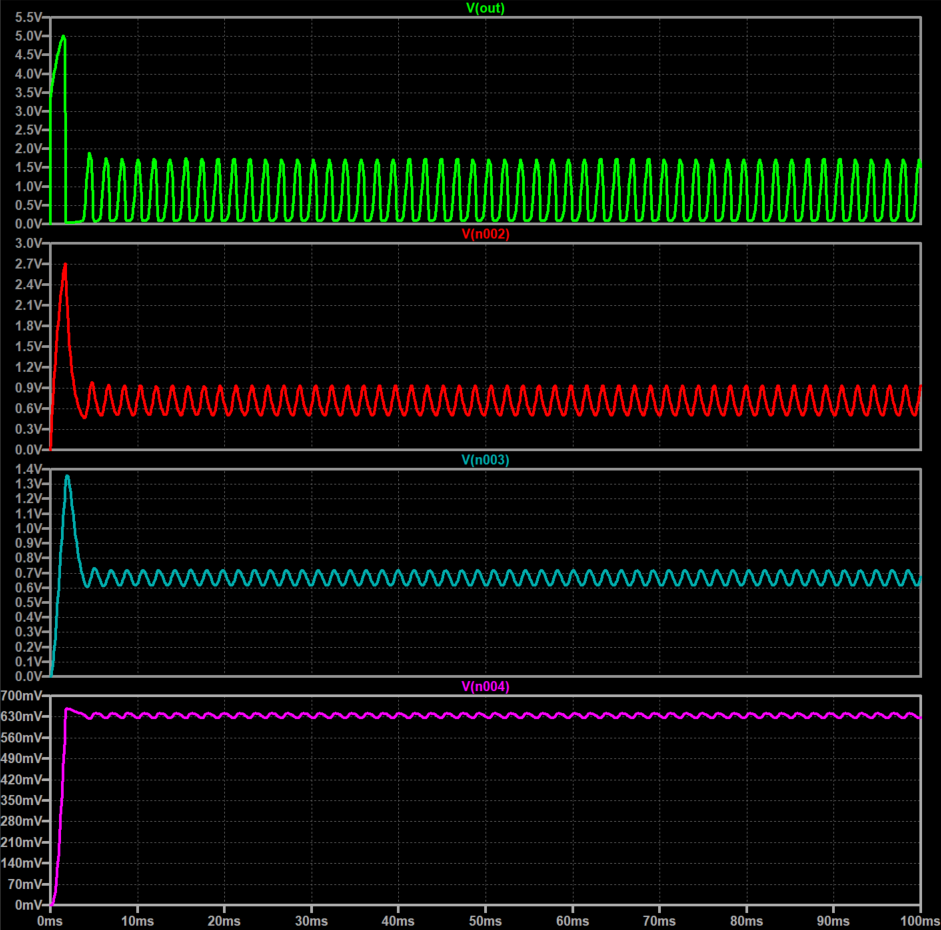Click the 90ms label on time axis

point(833,918)
